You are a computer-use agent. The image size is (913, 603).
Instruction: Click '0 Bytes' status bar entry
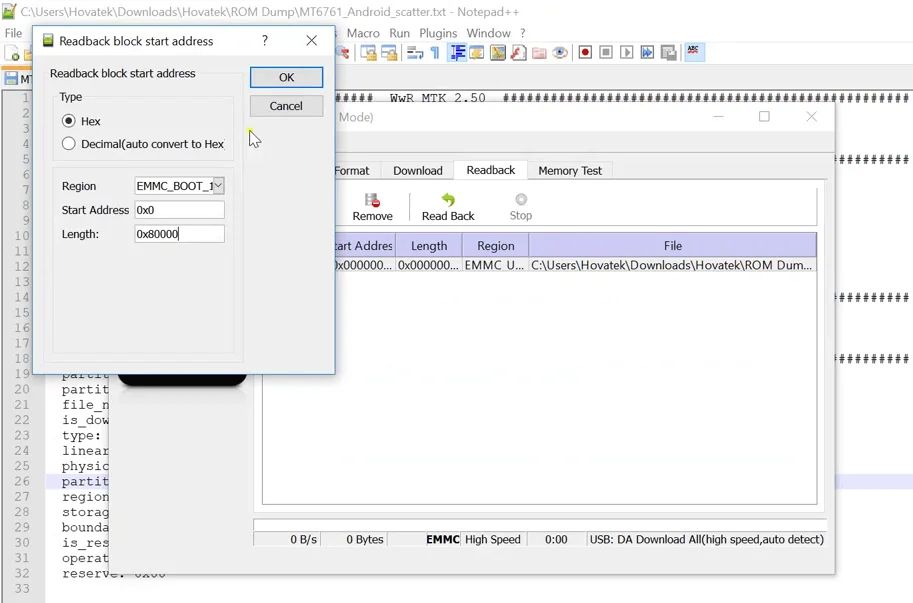(365, 540)
